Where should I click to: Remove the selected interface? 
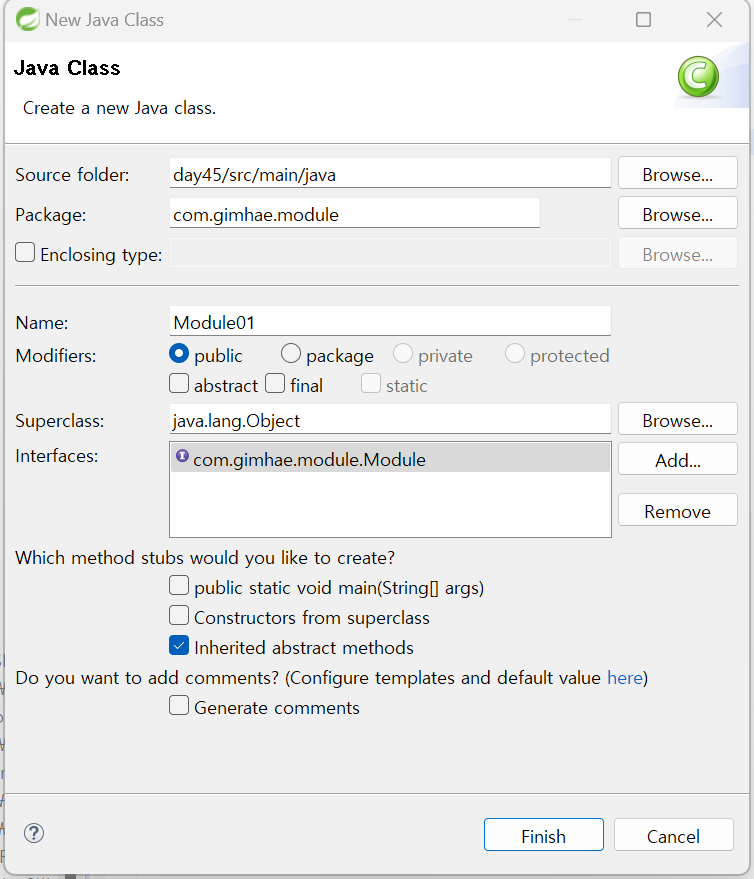(678, 510)
